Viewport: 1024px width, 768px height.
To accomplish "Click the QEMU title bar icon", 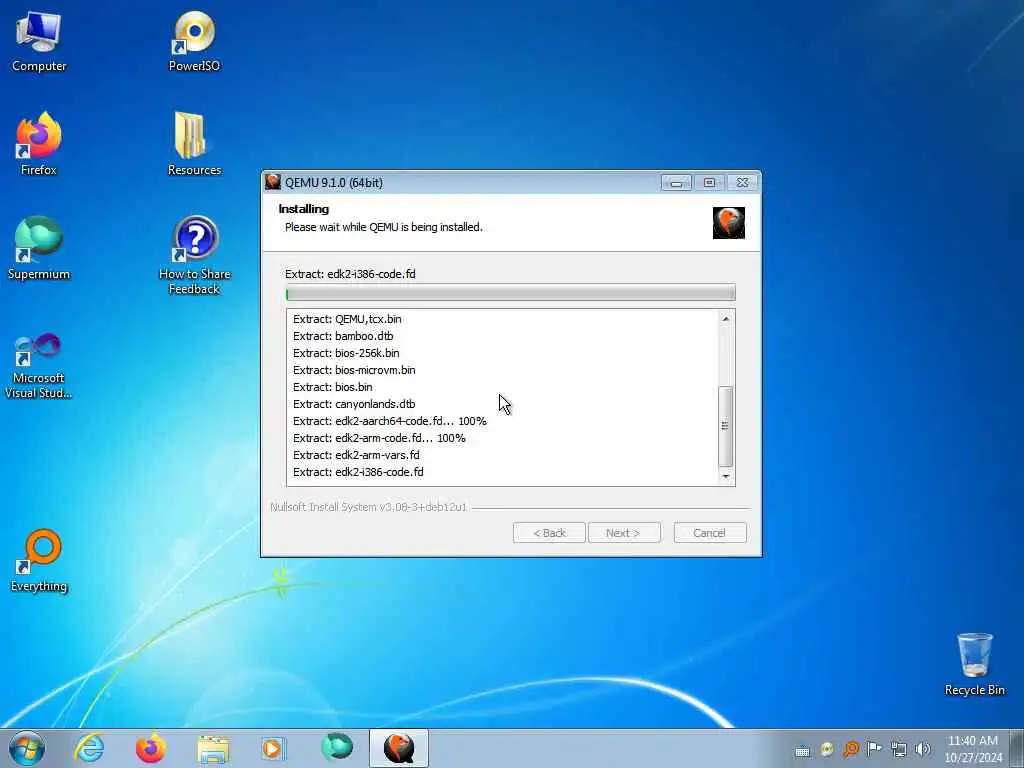I will [273, 182].
